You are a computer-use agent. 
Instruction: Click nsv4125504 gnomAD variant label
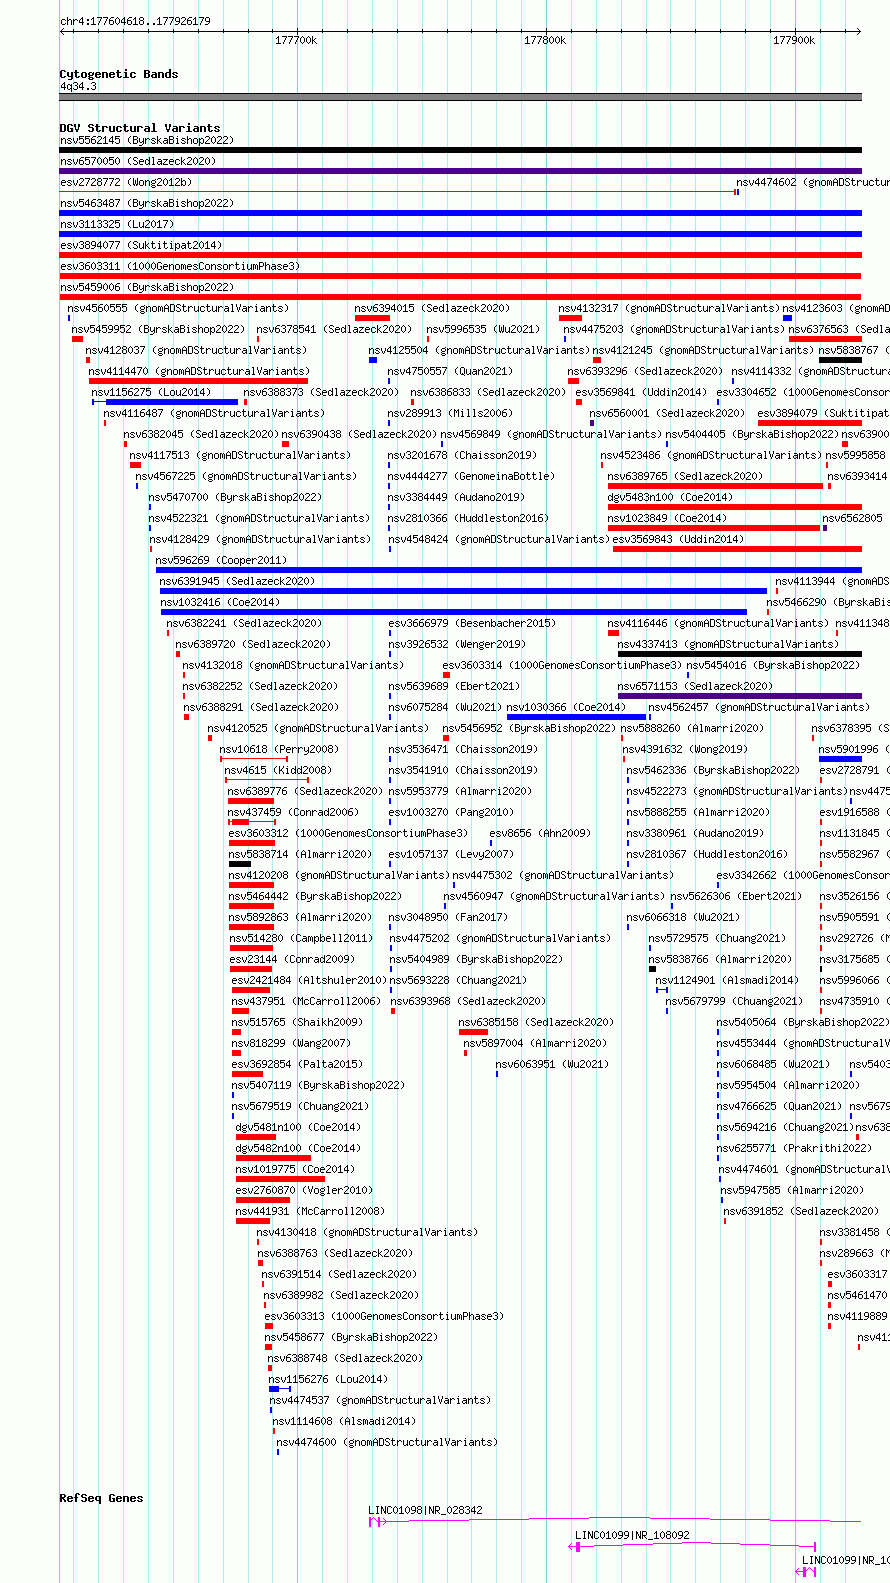479,350
